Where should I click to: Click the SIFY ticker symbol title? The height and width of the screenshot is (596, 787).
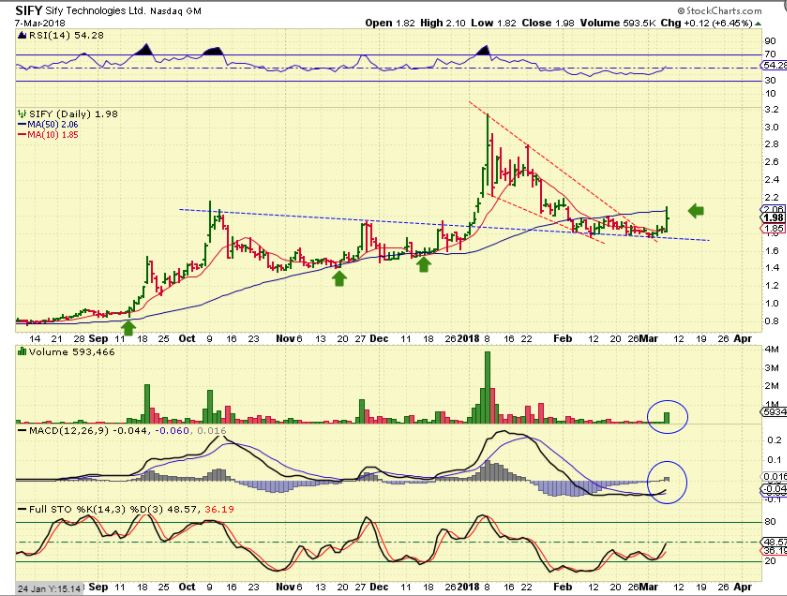tap(29, 11)
